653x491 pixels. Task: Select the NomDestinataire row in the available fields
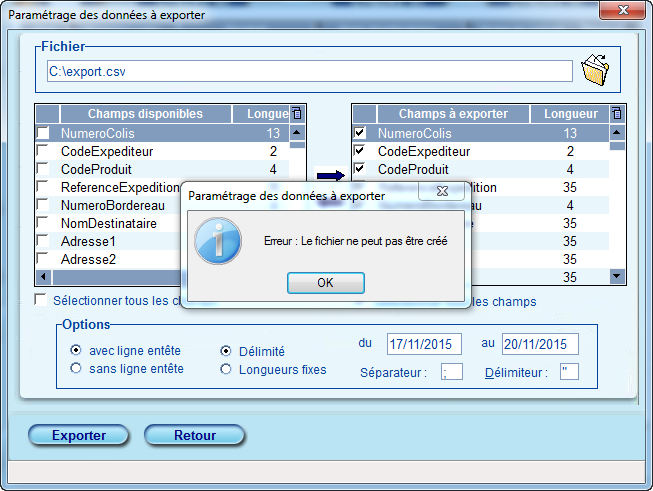click(x=109, y=223)
